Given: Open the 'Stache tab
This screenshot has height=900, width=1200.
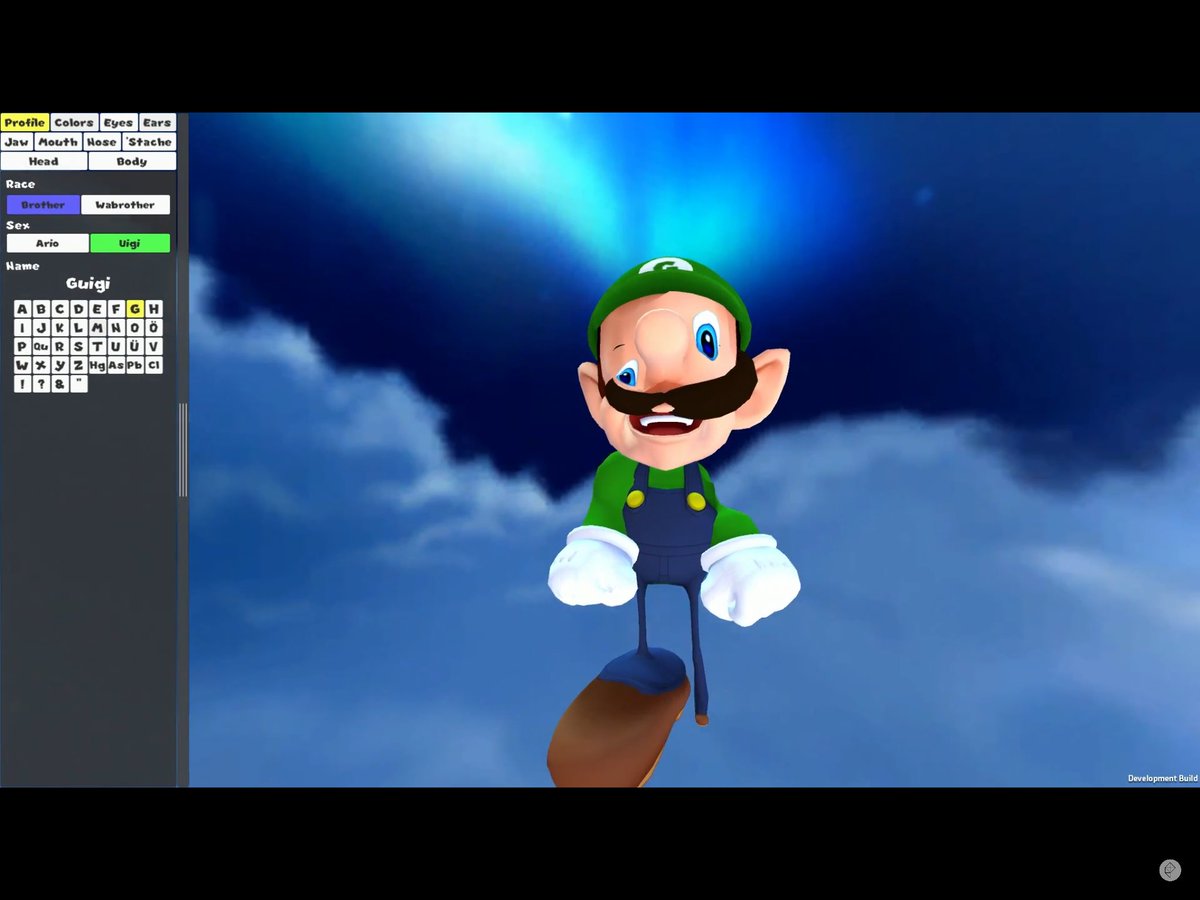Looking at the screenshot, I should pyautogui.click(x=149, y=142).
